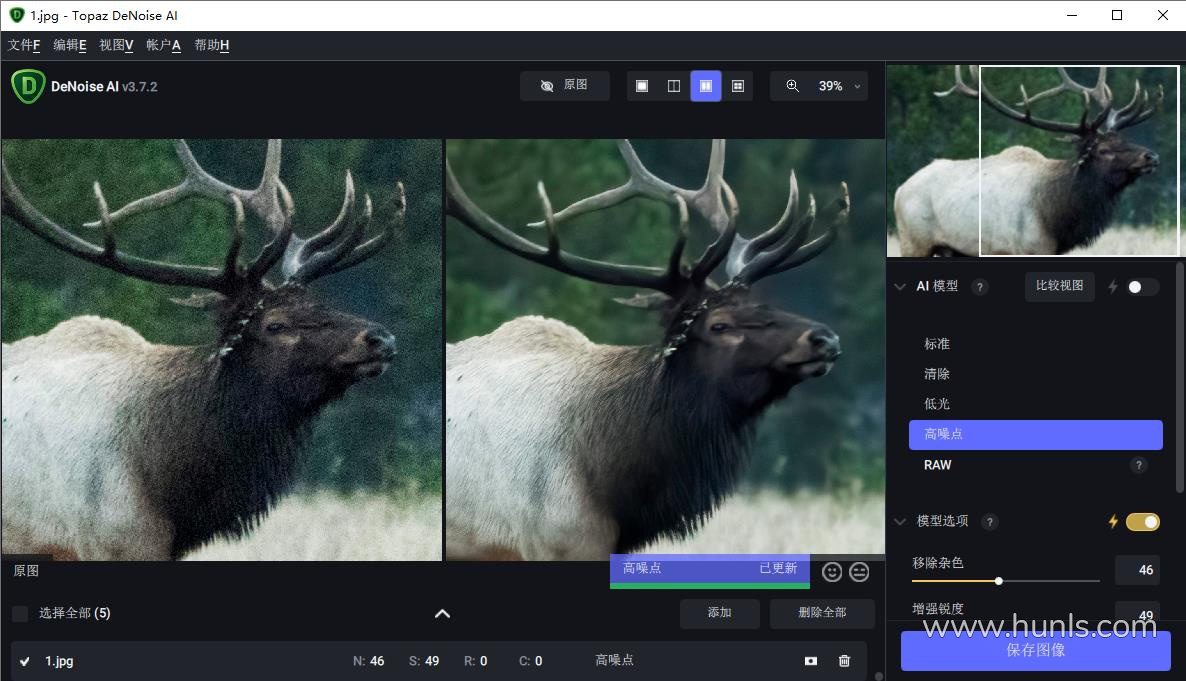Open the 文件F menu
Image resolution: width=1186 pixels, height=681 pixels.
coord(24,45)
